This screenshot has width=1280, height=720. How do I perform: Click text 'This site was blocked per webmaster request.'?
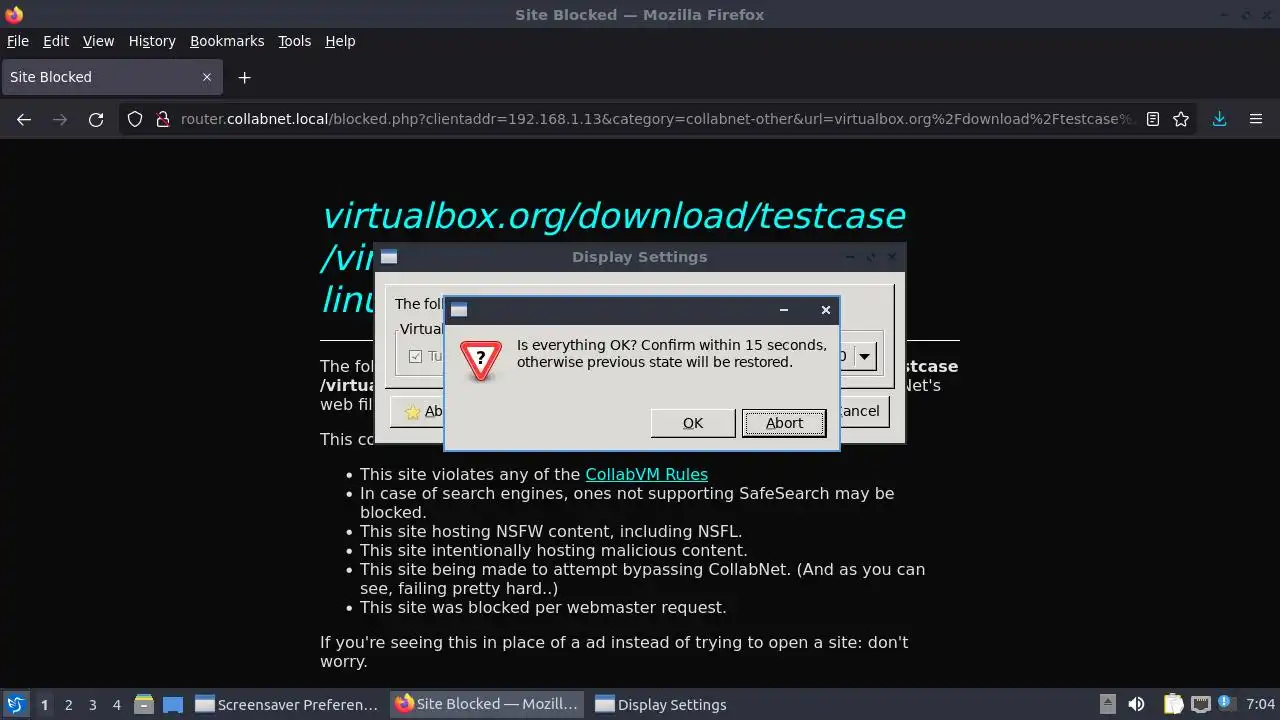pos(543,607)
